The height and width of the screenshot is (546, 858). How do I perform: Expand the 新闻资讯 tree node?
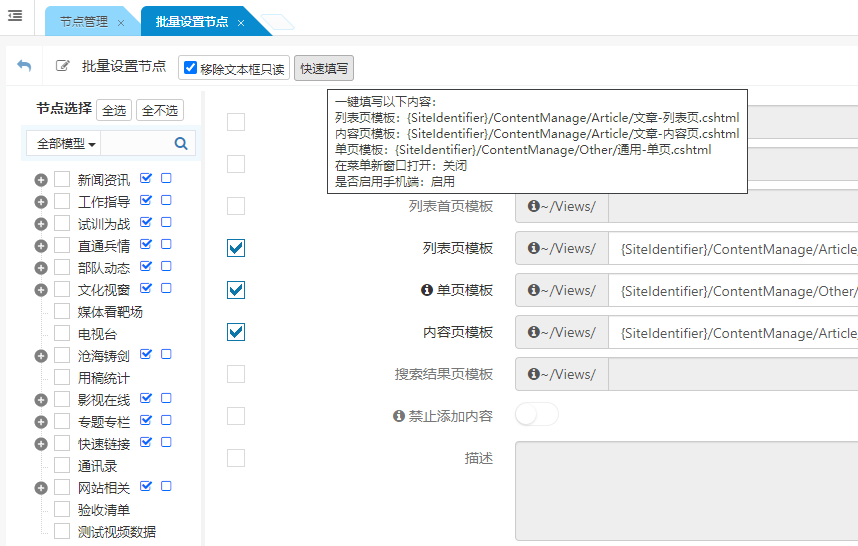click(x=41, y=180)
